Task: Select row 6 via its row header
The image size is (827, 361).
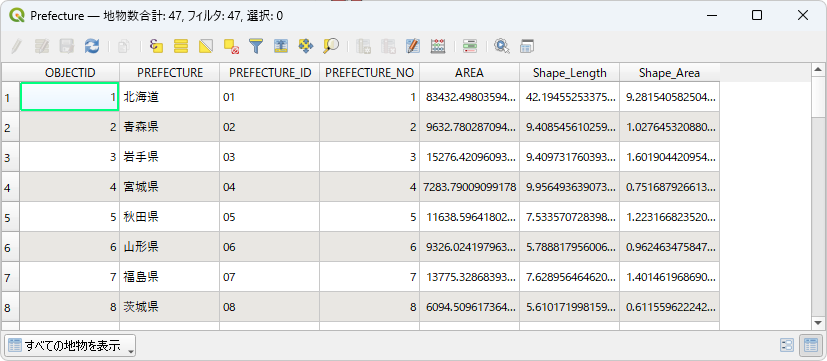Action: 11,247
